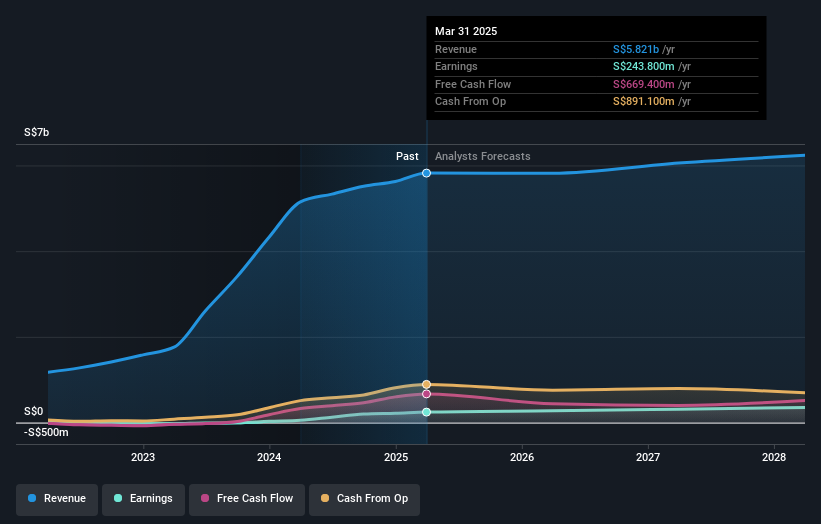Click the orange Cash From Op data point
The image size is (821, 524).
pos(427,385)
